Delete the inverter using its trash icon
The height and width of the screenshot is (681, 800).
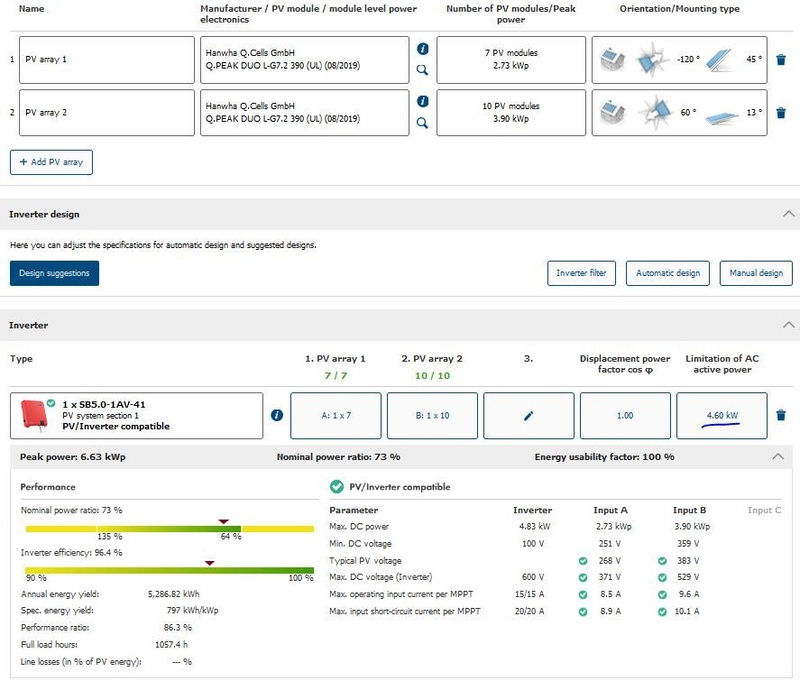point(781,415)
